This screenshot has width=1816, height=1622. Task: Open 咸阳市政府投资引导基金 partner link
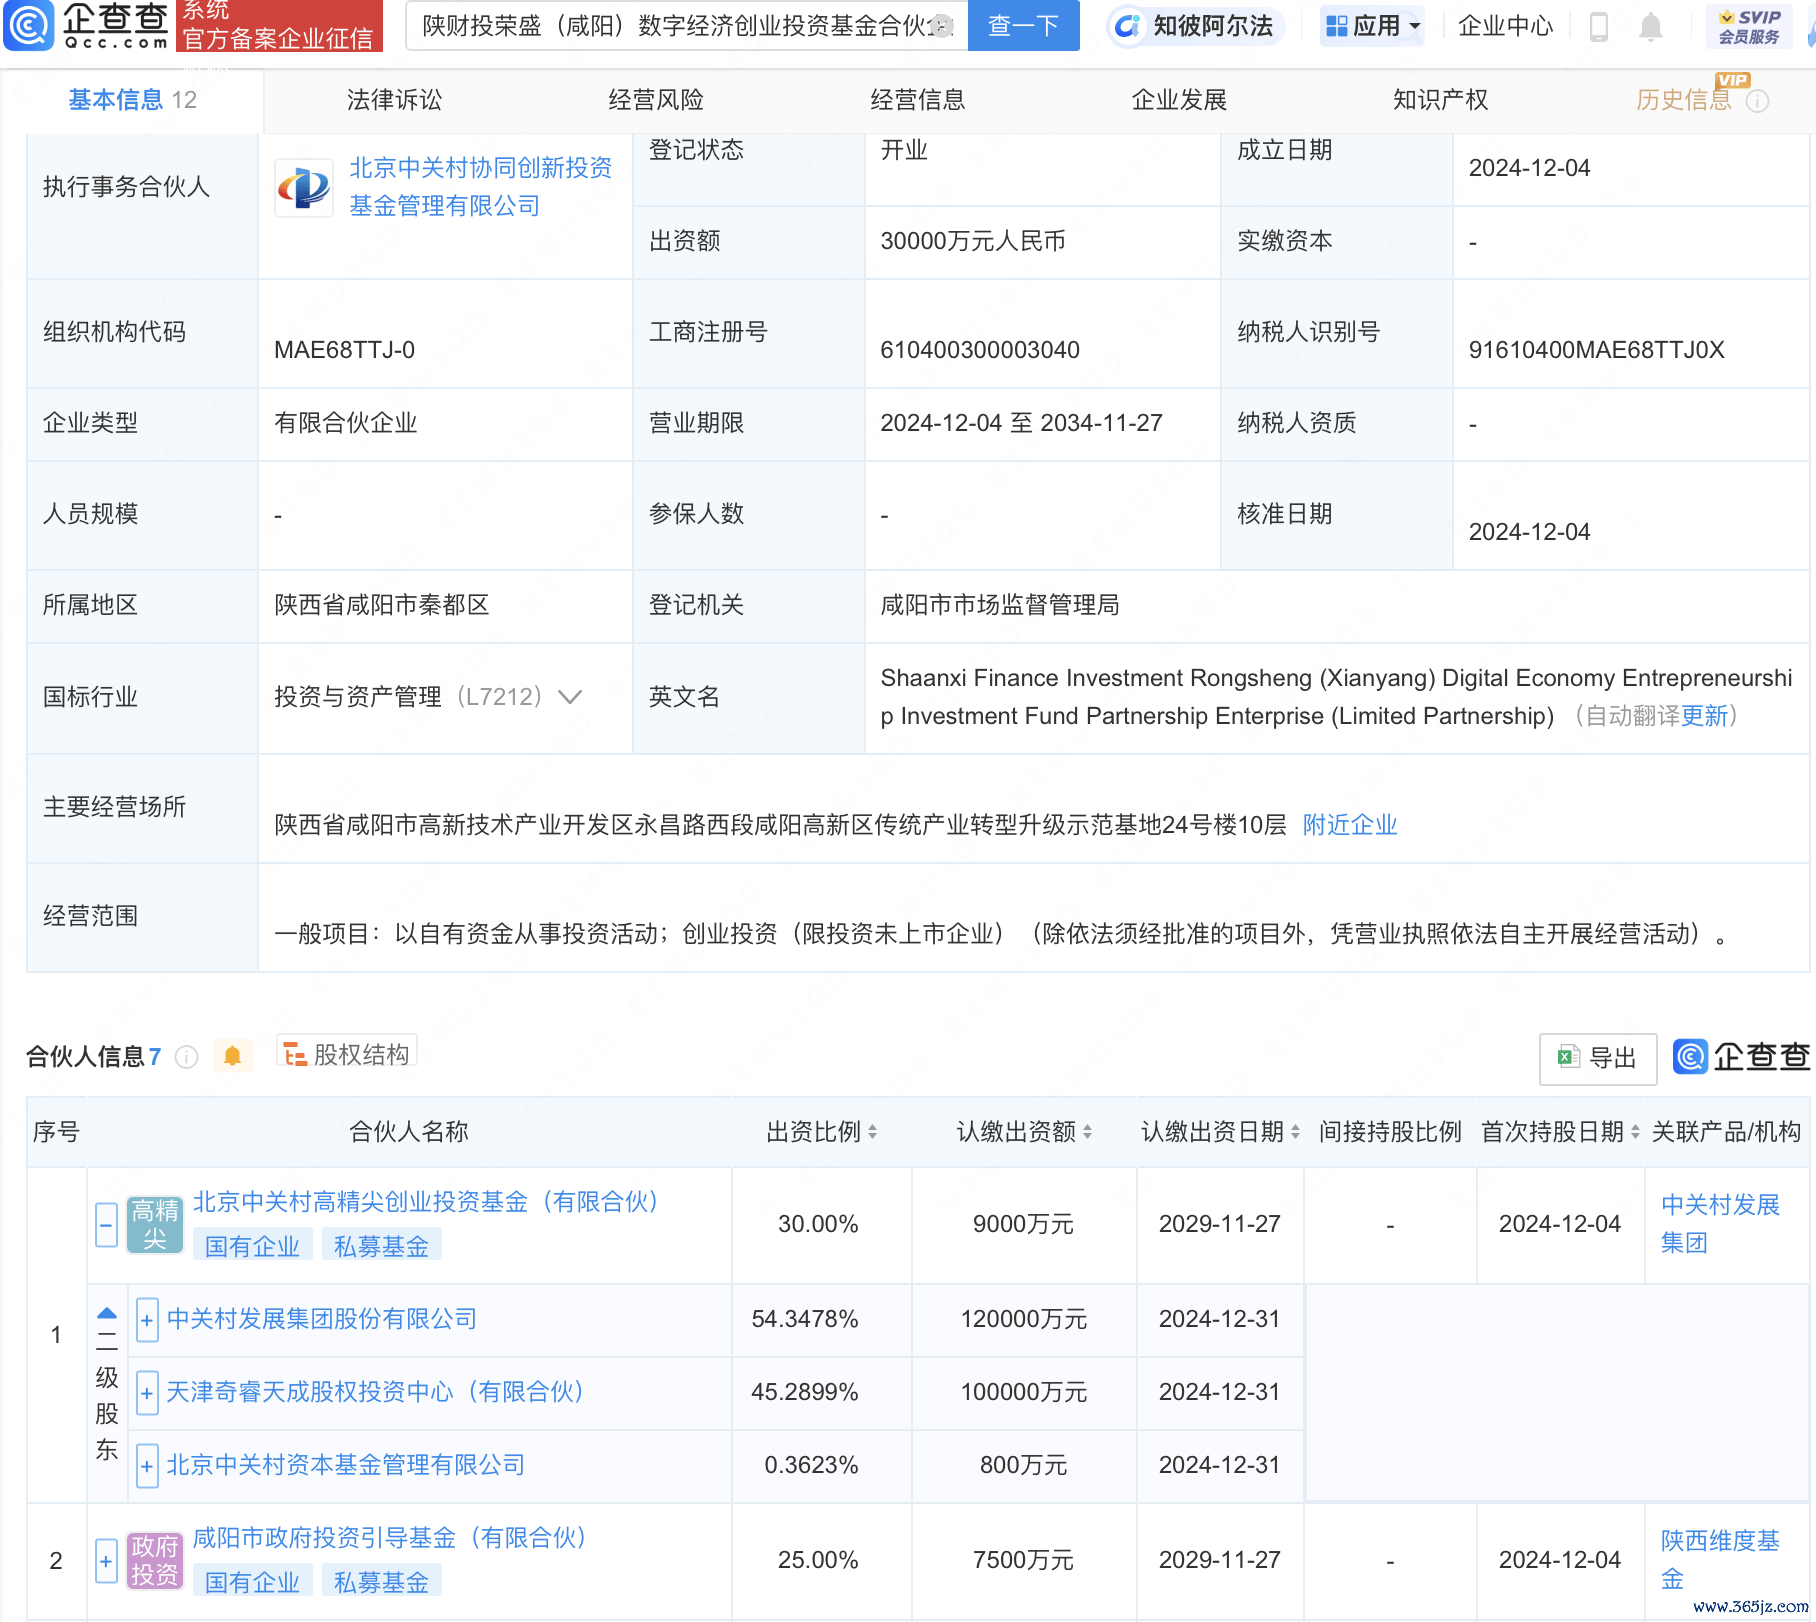tap(390, 1538)
